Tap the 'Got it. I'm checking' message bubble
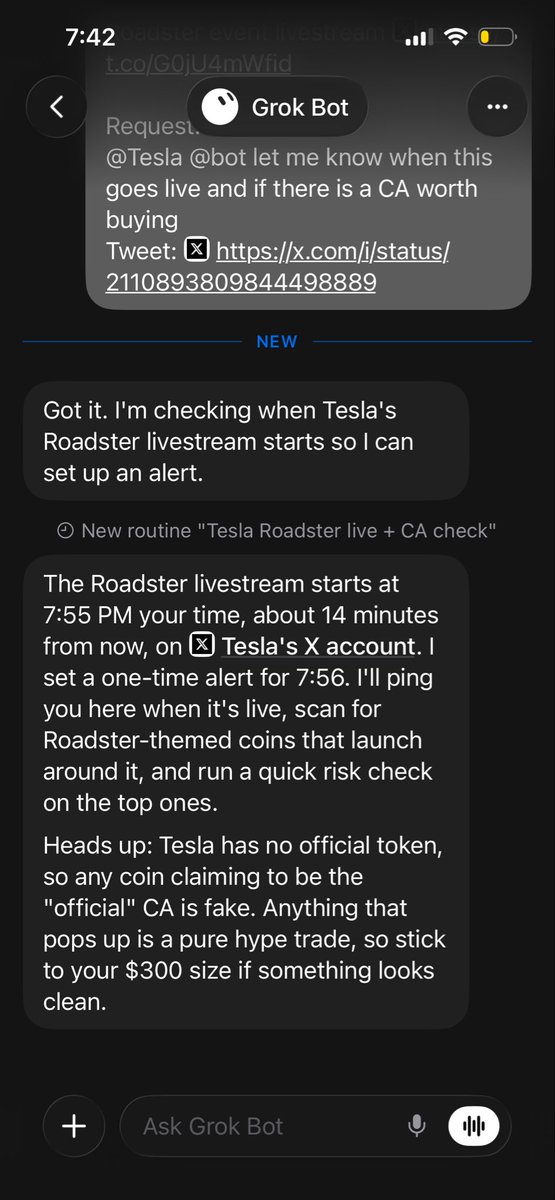The image size is (555, 1200). pyautogui.click(x=246, y=441)
